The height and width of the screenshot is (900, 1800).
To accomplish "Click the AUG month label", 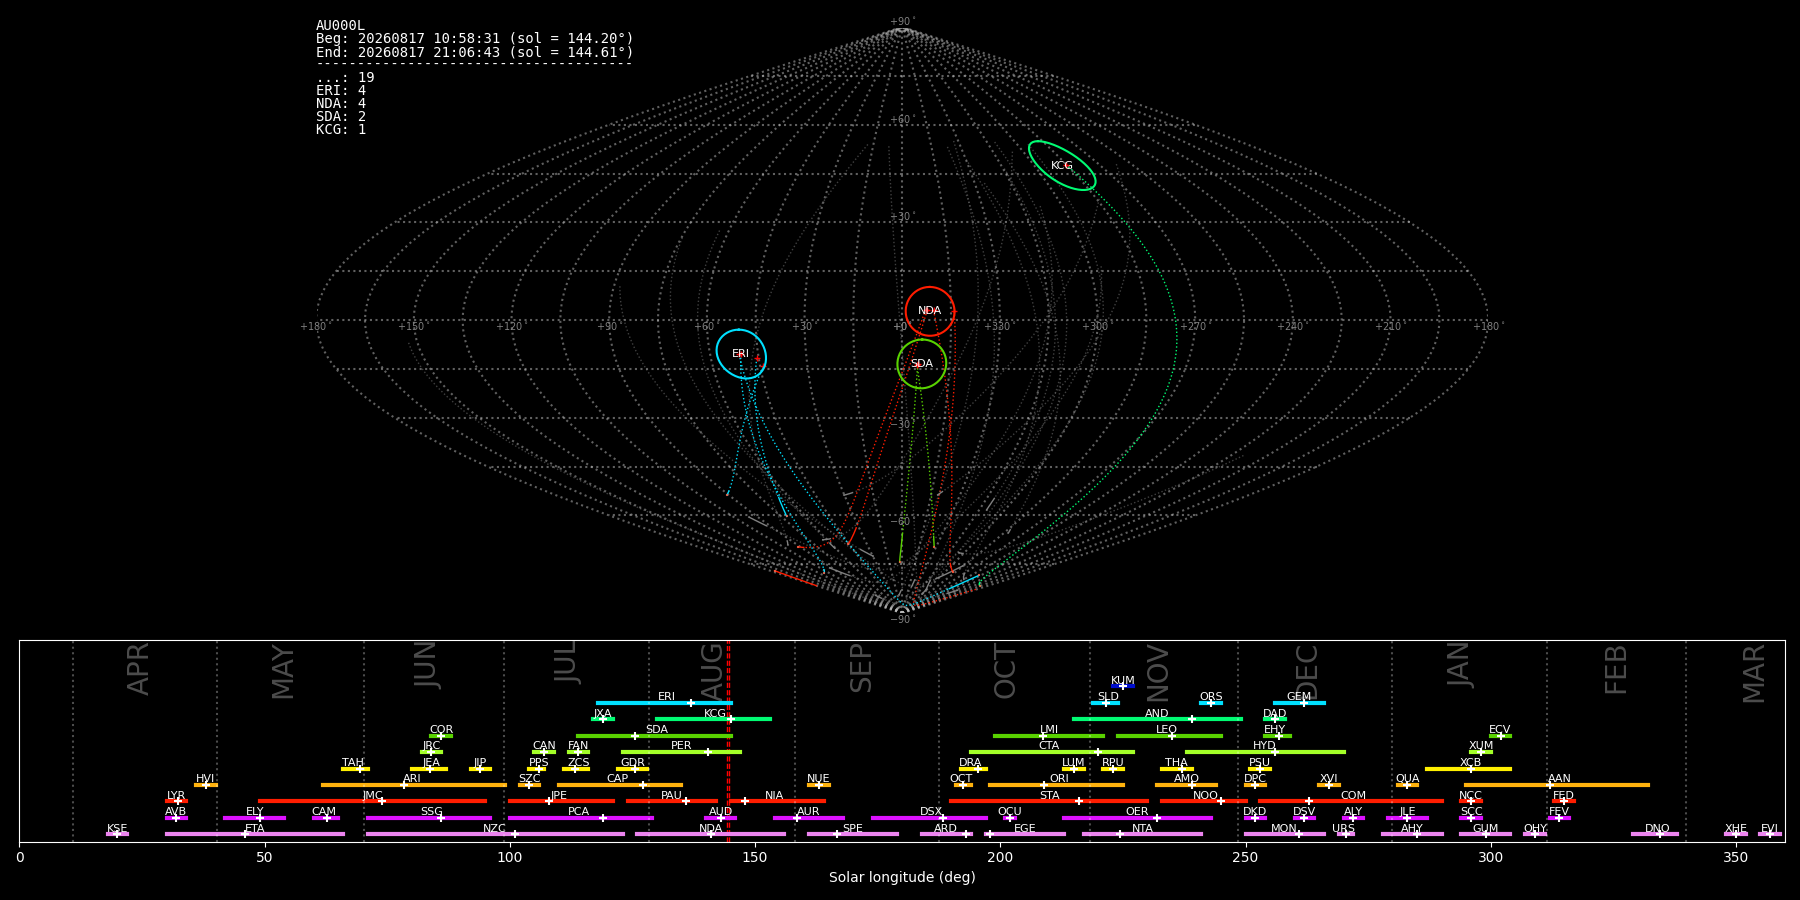I will click(712, 669).
